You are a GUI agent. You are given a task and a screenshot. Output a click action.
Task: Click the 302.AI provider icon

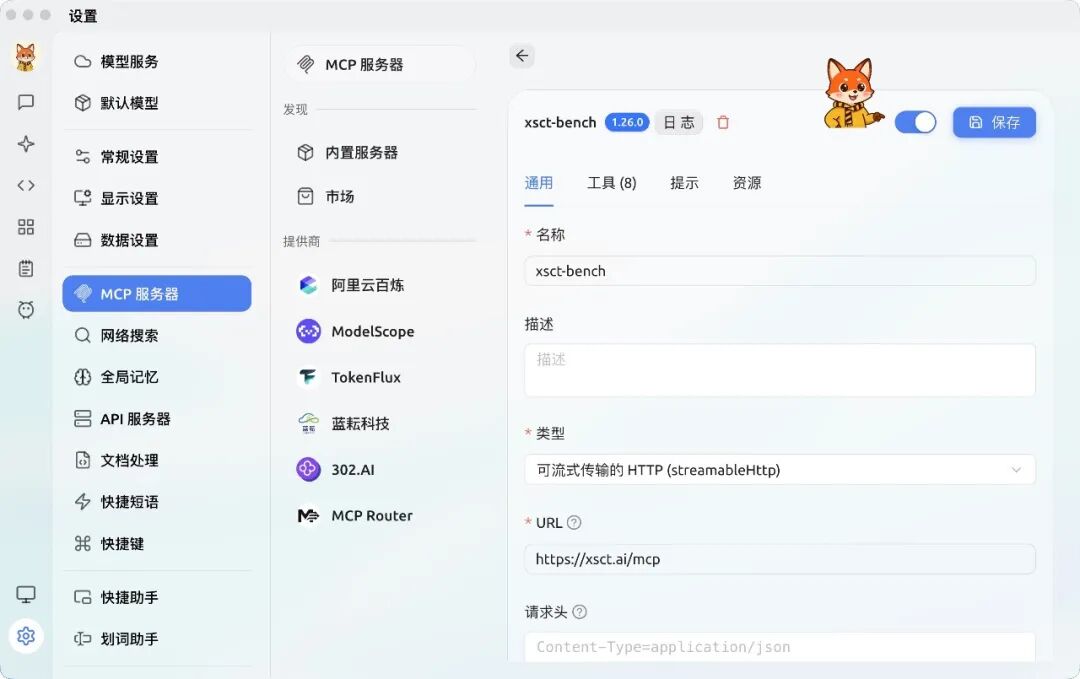coord(308,469)
